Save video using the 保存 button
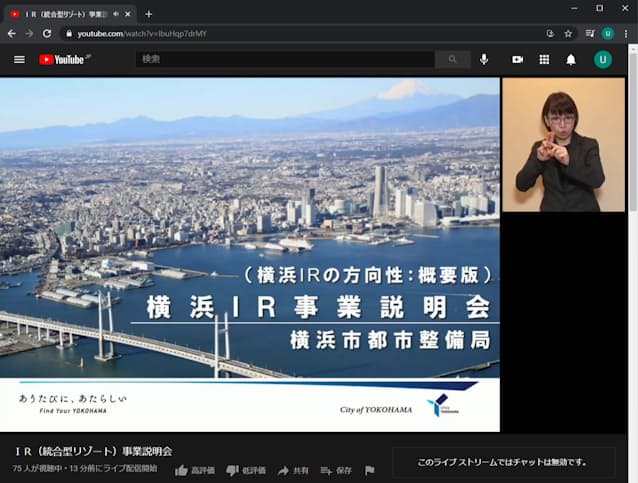Image resolution: width=638 pixels, height=483 pixels. [x=336, y=470]
